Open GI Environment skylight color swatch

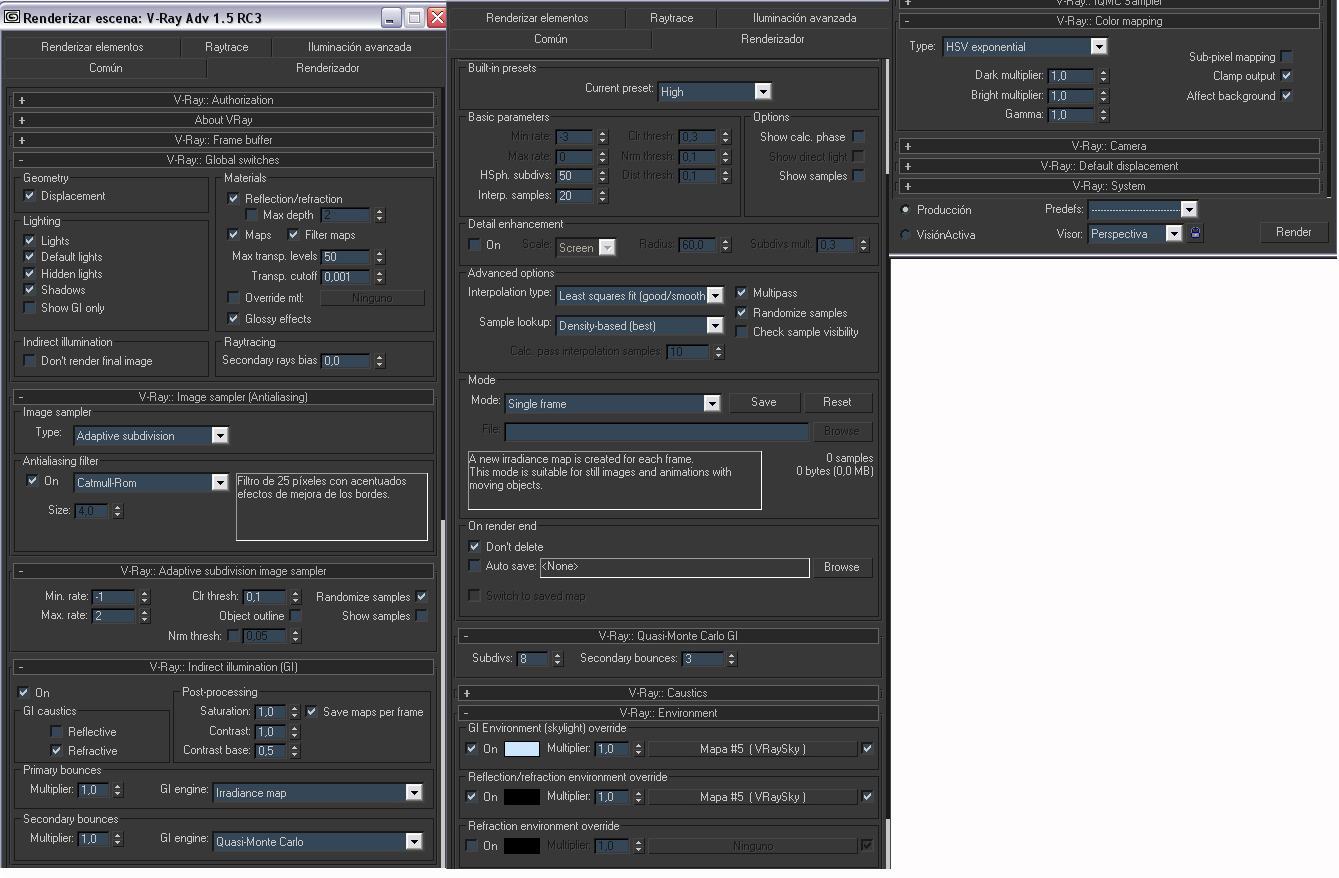coord(522,749)
